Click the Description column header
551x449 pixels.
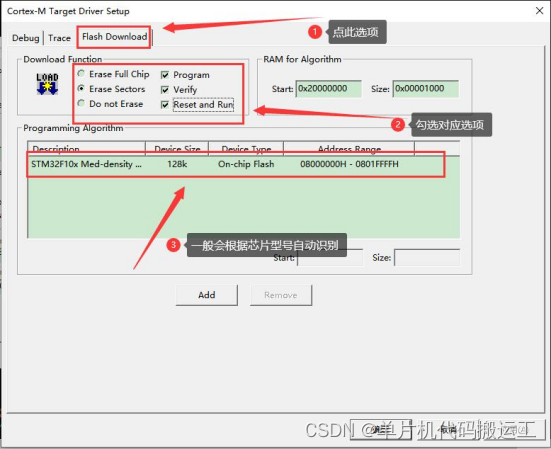86,149
